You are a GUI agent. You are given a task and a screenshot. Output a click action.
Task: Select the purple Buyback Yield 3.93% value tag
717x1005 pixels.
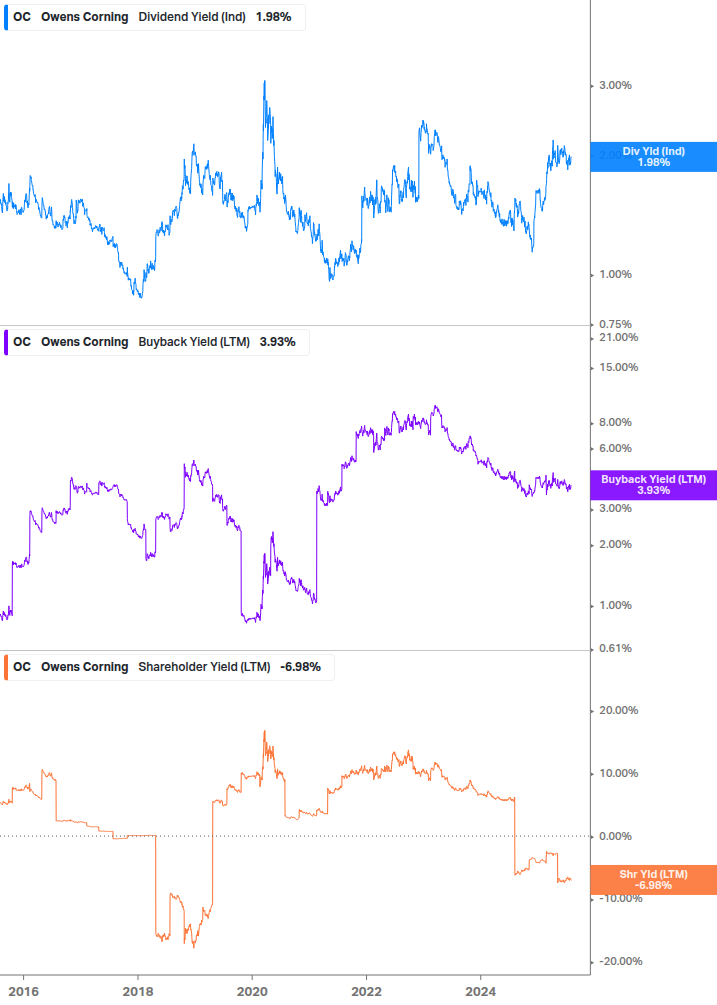point(654,485)
